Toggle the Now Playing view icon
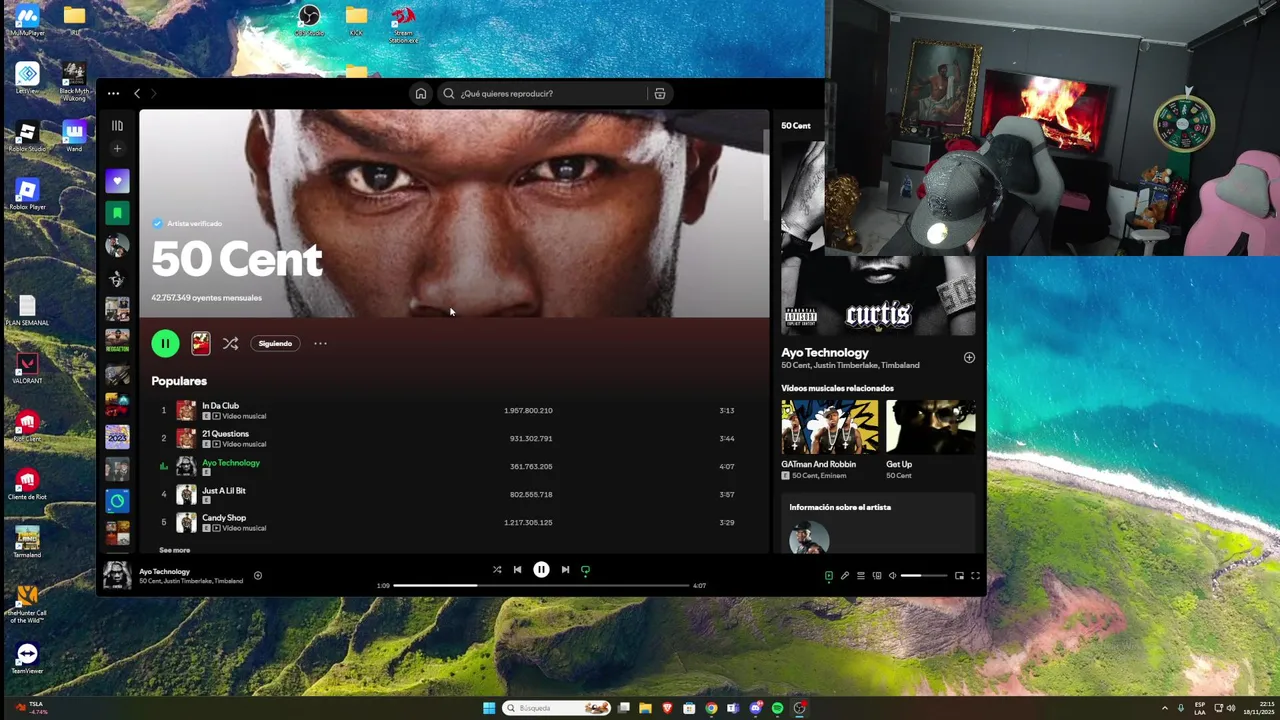The width and height of the screenshot is (1280, 720). (828, 575)
